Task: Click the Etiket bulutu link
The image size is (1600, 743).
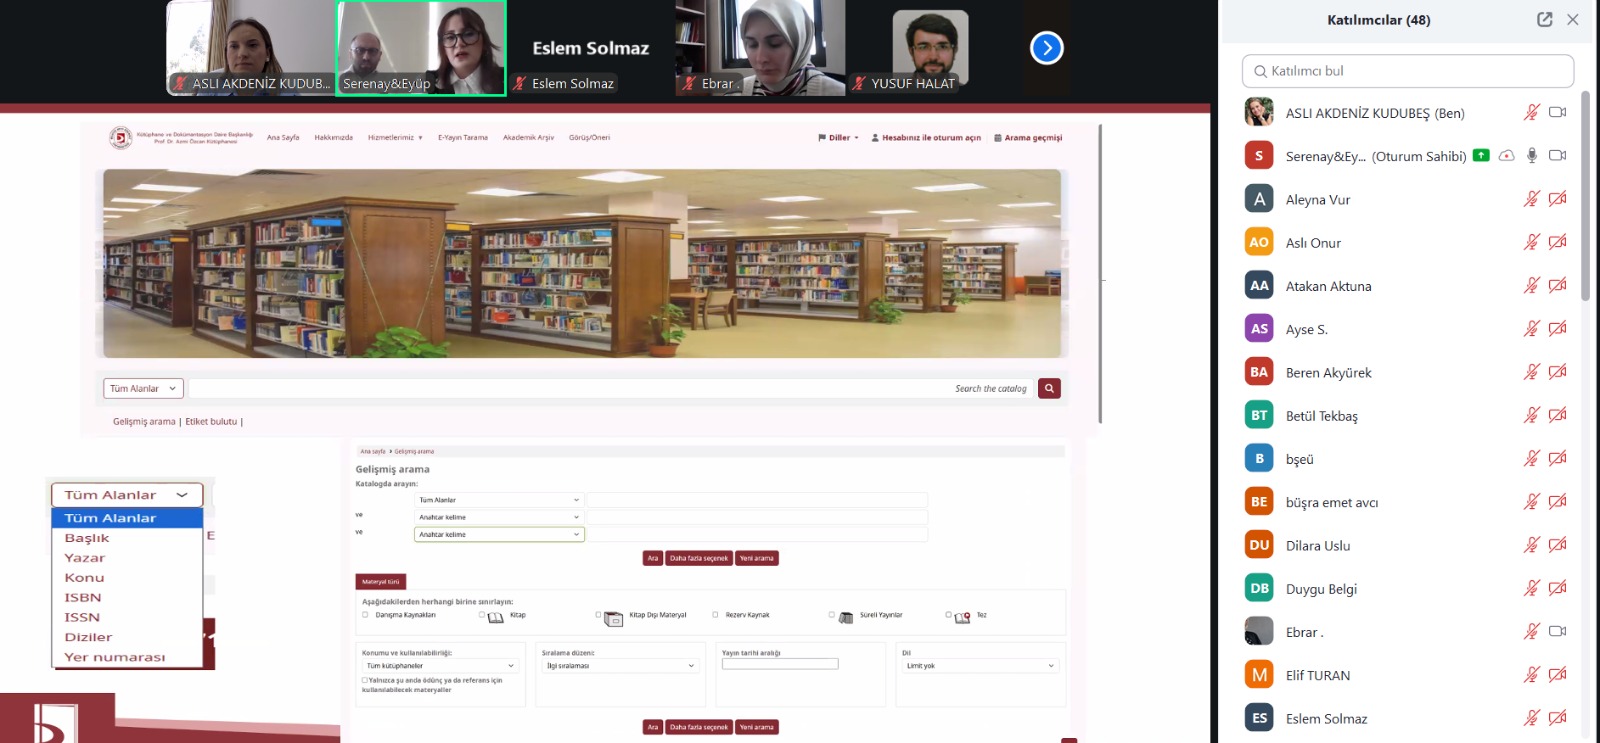Action: 211,422
